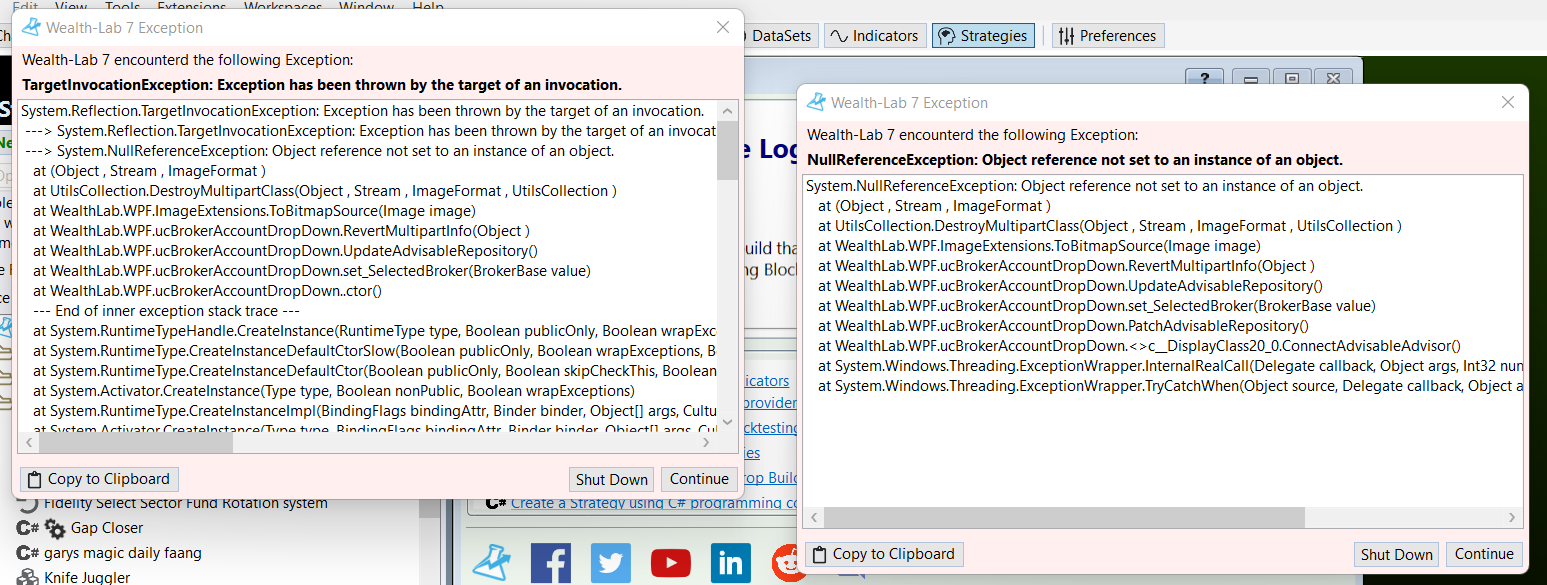Screen dimensions: 1547x585
Task: Open the YouTube icon link
Action: (x=670, y=563)
